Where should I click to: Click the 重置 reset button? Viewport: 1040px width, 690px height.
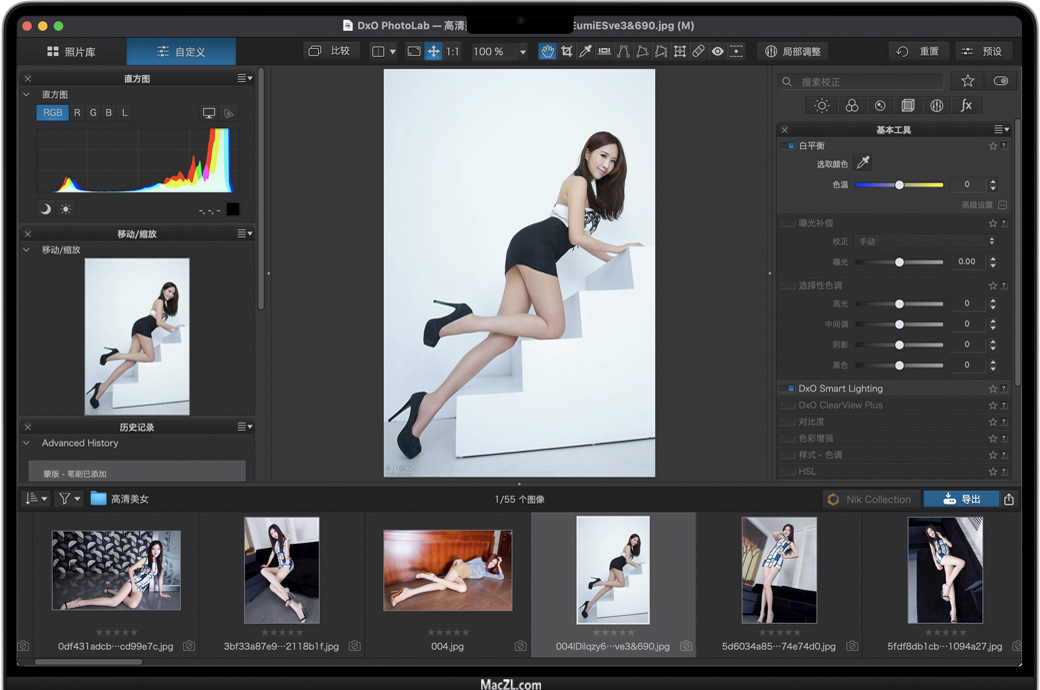tap(918, 51)
